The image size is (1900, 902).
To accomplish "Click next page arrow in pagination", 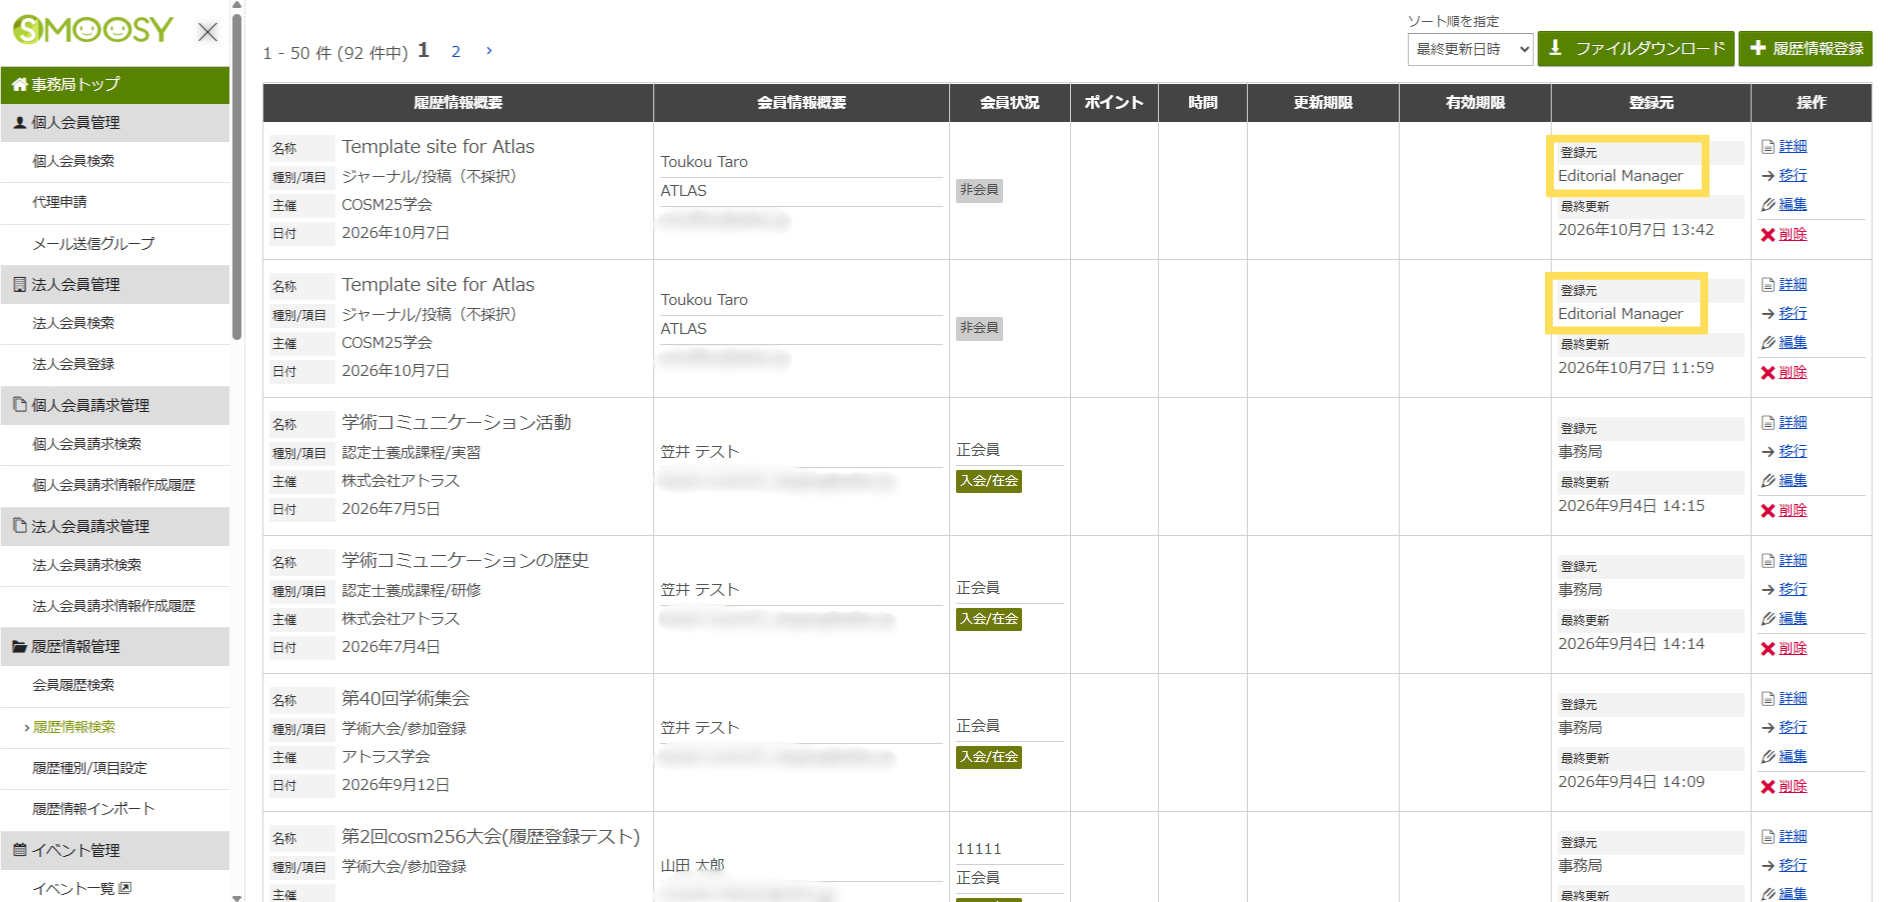I will pyautogui.click(x=489, y=50).
